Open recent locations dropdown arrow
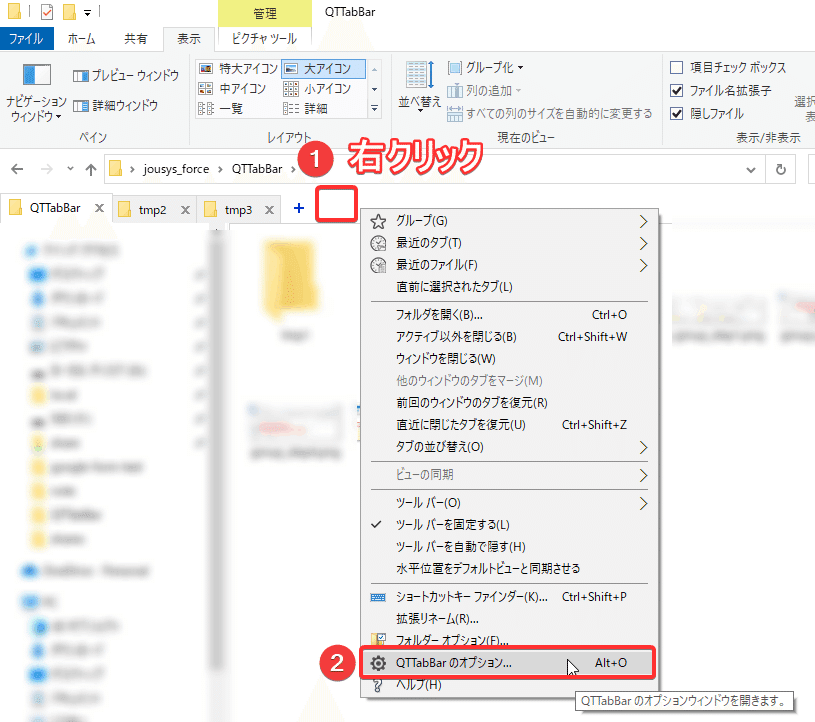Viewport: 815px width, 722px height. 70,168
